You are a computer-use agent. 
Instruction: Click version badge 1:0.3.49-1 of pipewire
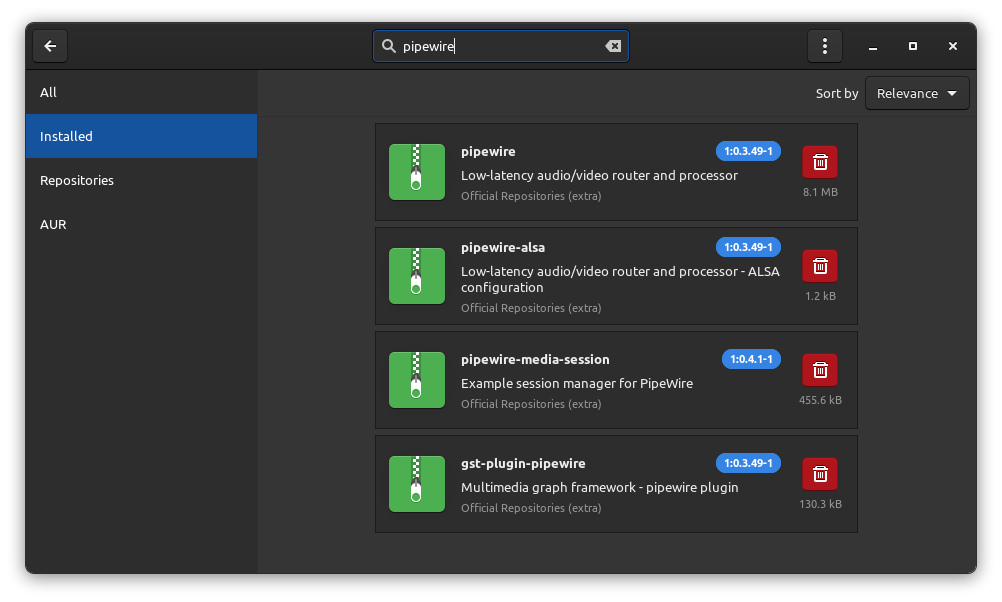coord(748,151)
